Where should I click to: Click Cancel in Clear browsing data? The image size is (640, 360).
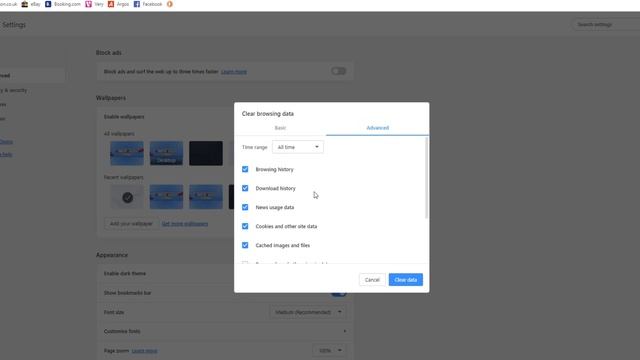[x=372, y=280]
